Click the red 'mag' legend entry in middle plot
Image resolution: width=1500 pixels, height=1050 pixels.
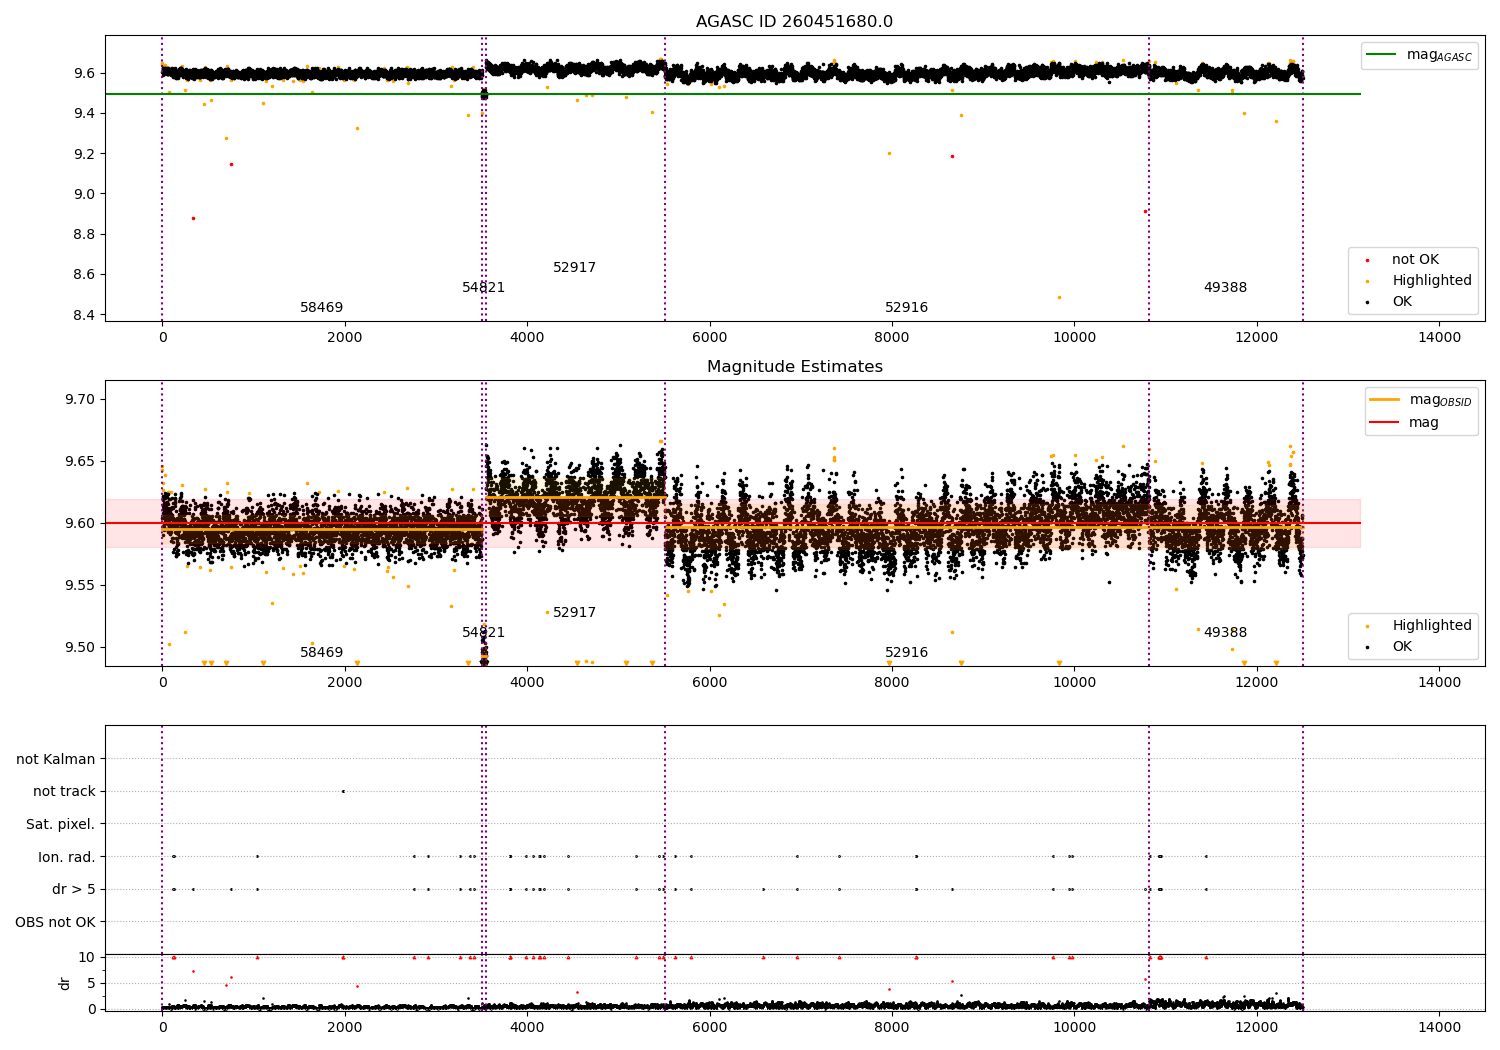1406,423
